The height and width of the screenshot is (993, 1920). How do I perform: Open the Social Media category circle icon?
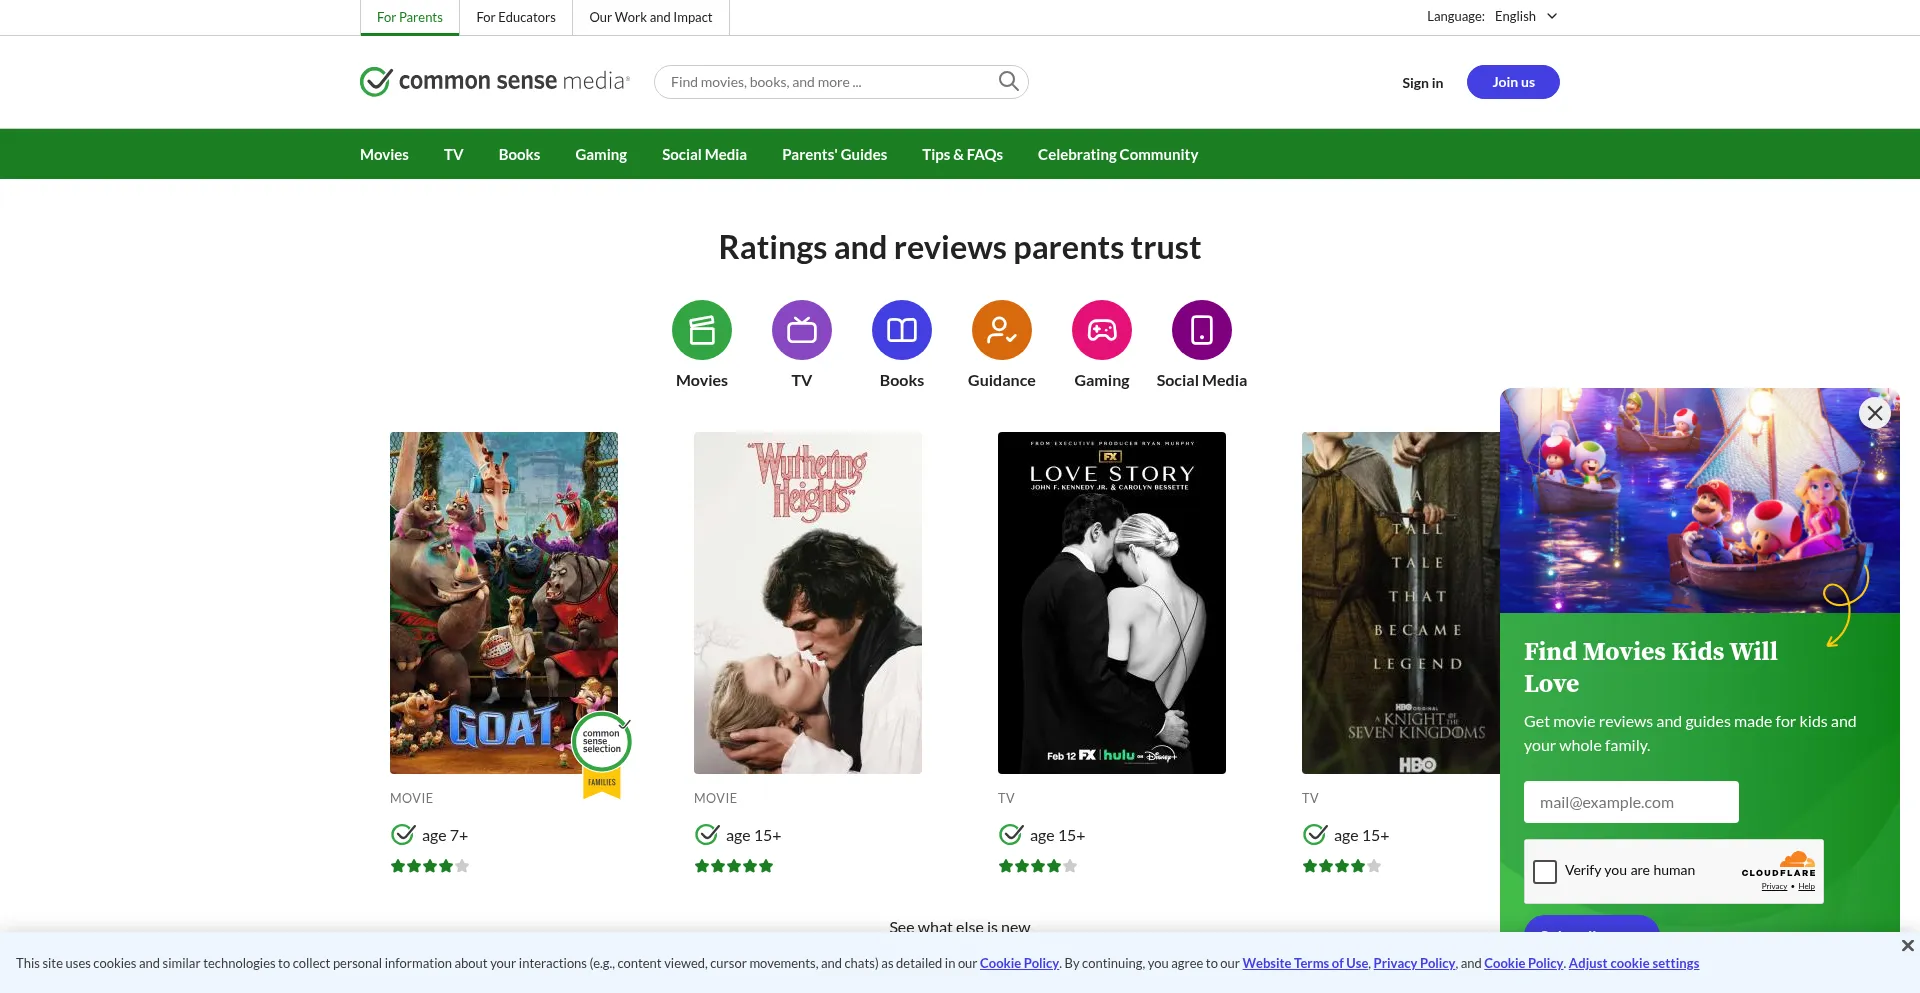pos(1202,330)
